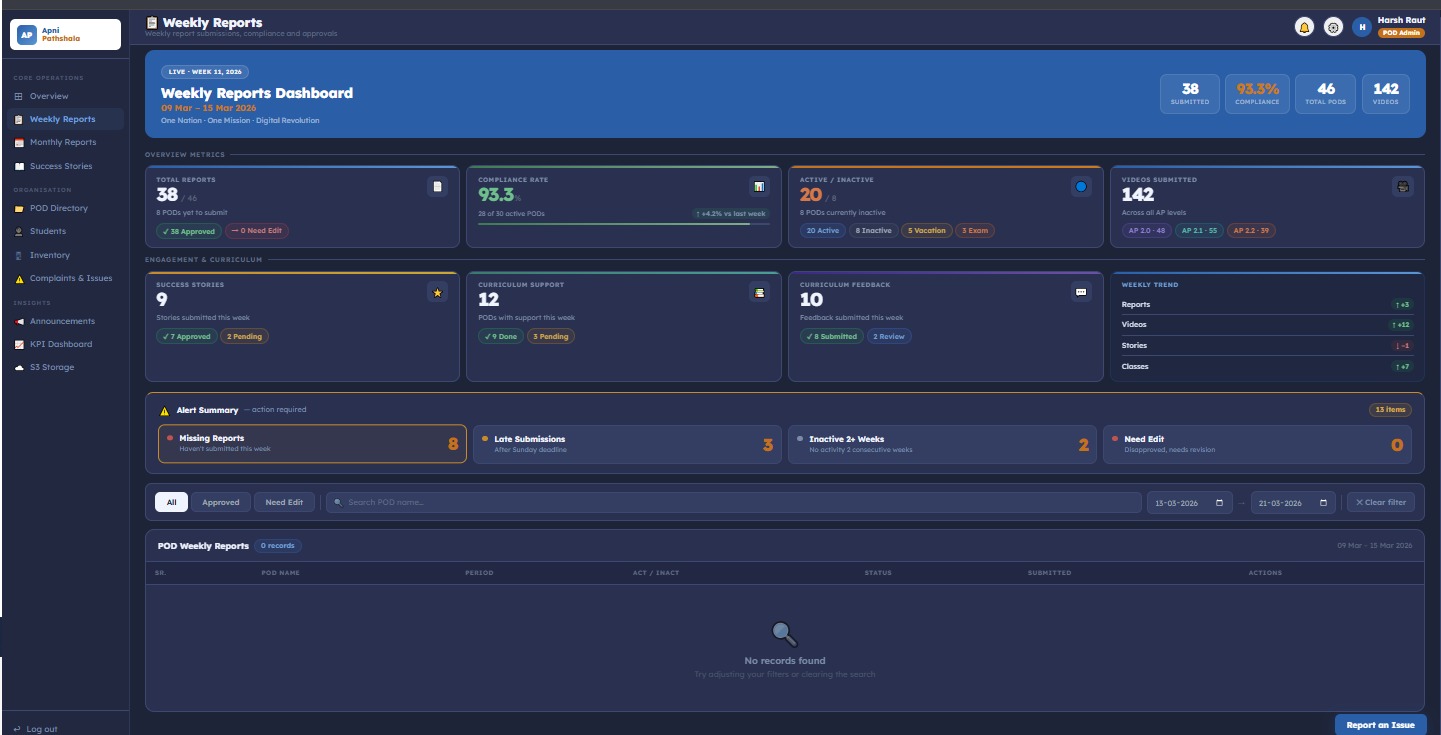The image size is (1441, 735).
Task: Click the settings gear in the header
Action: tap(1333, 27)
